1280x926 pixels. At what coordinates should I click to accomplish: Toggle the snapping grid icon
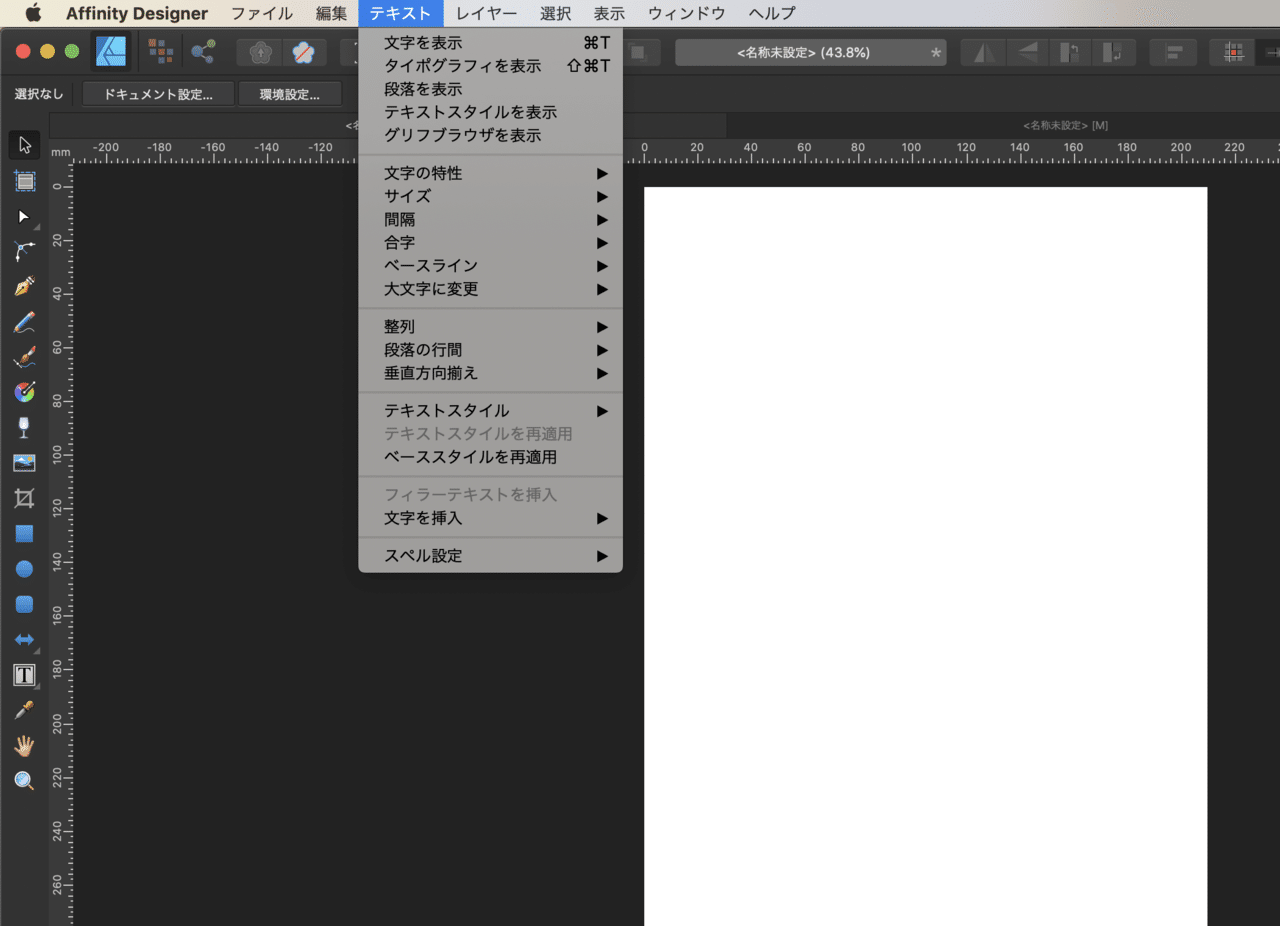(x=1233, y=52)
